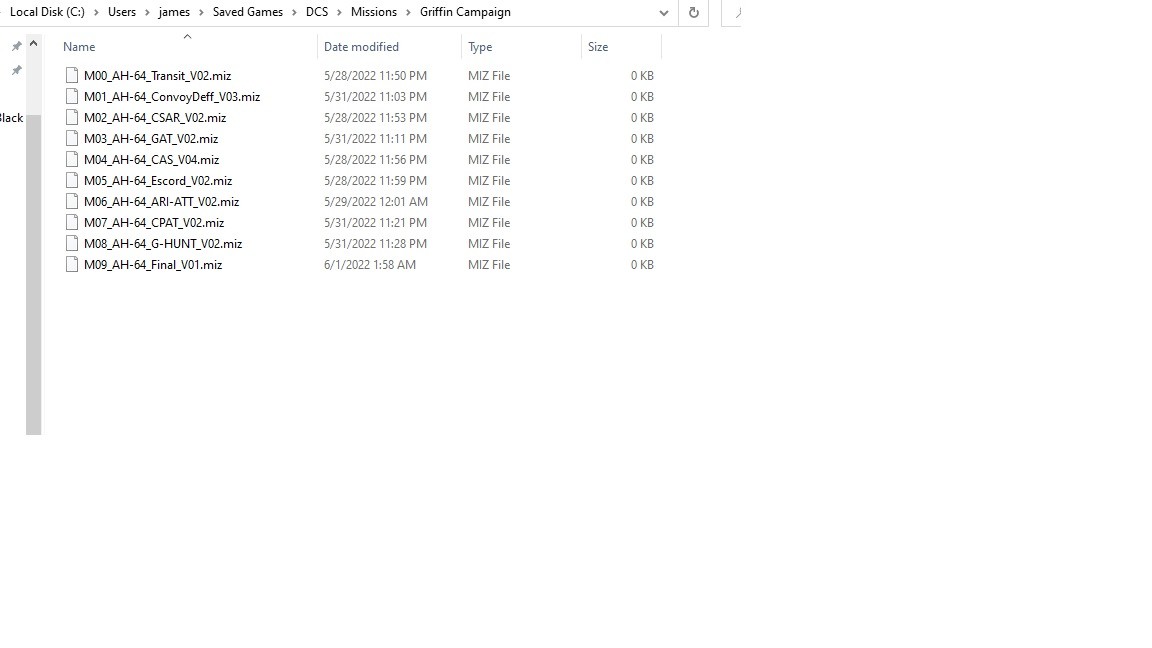1152x648 pixels.
Task: Click the file icon of M03_AH-64_GAT_V02.miz
Action: [71, 138]
